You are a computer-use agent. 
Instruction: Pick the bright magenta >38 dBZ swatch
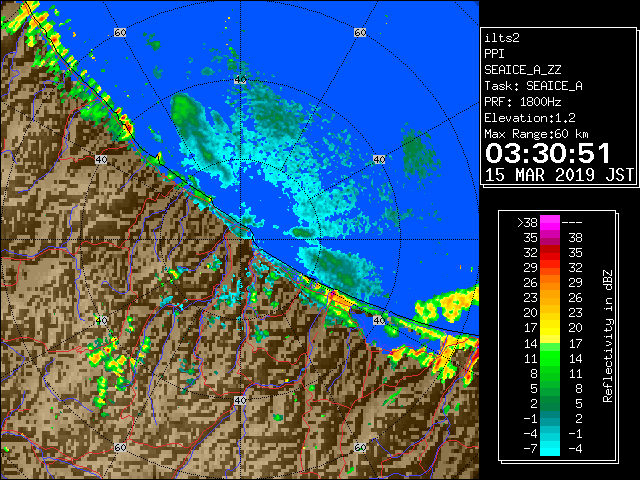(x=550, y=223)
